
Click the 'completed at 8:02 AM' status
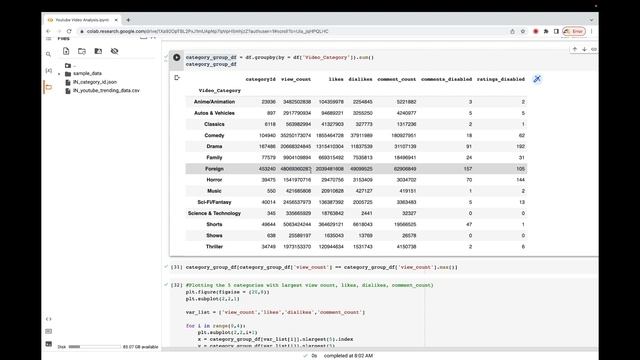348,356
